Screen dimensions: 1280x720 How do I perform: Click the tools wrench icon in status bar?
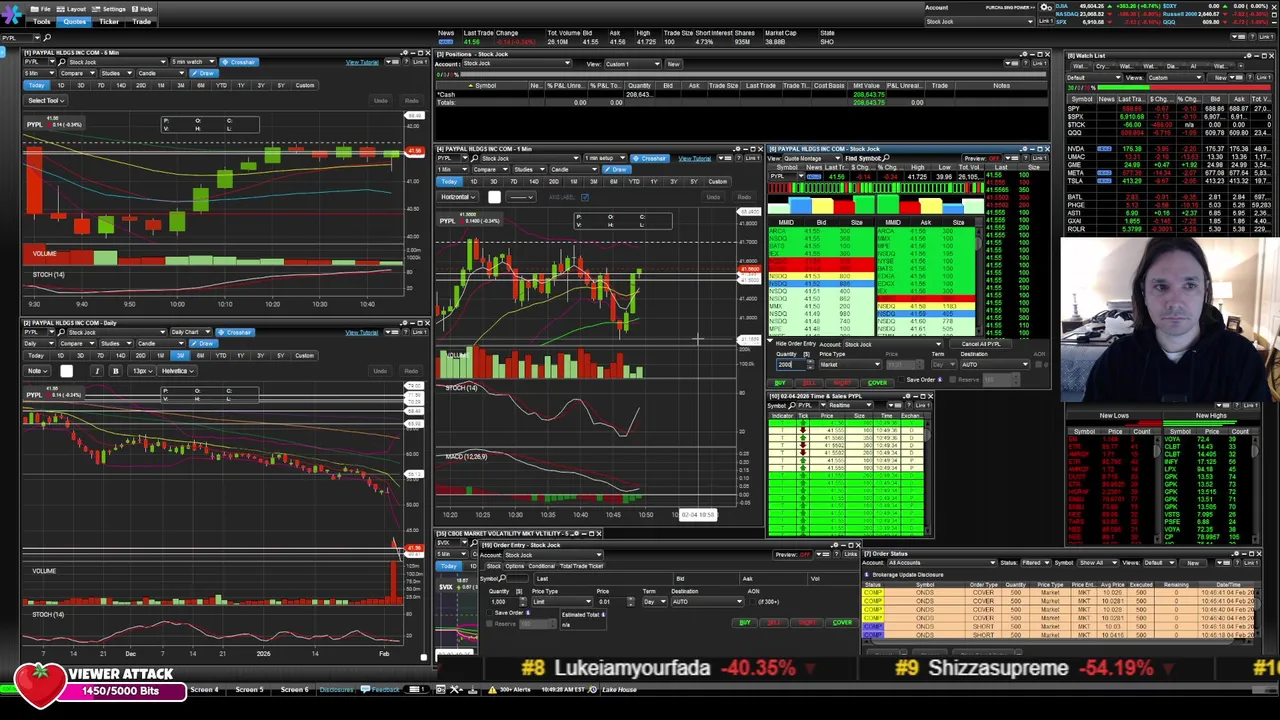[x=457, y=690]
